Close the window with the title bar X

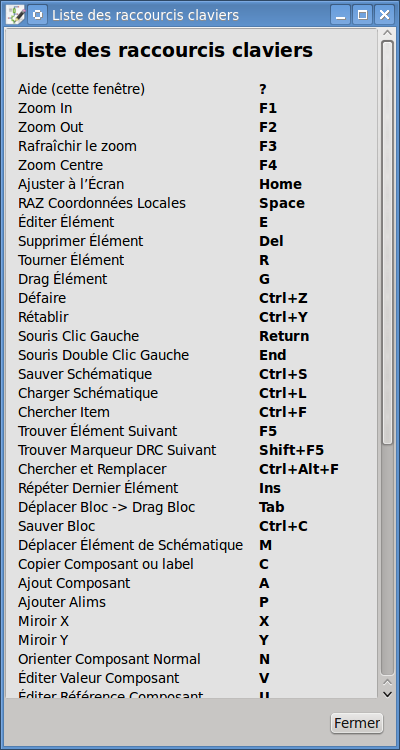tap(384, 15)
